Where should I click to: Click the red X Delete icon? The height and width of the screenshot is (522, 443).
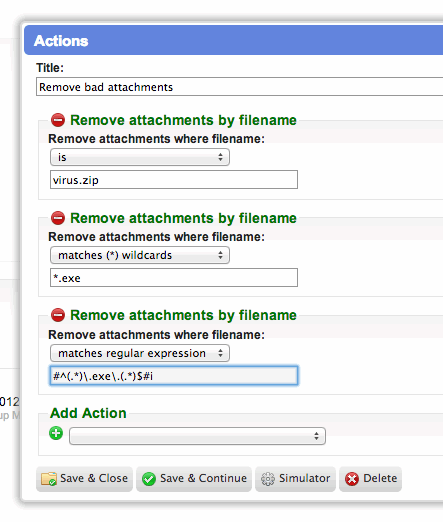352,479
